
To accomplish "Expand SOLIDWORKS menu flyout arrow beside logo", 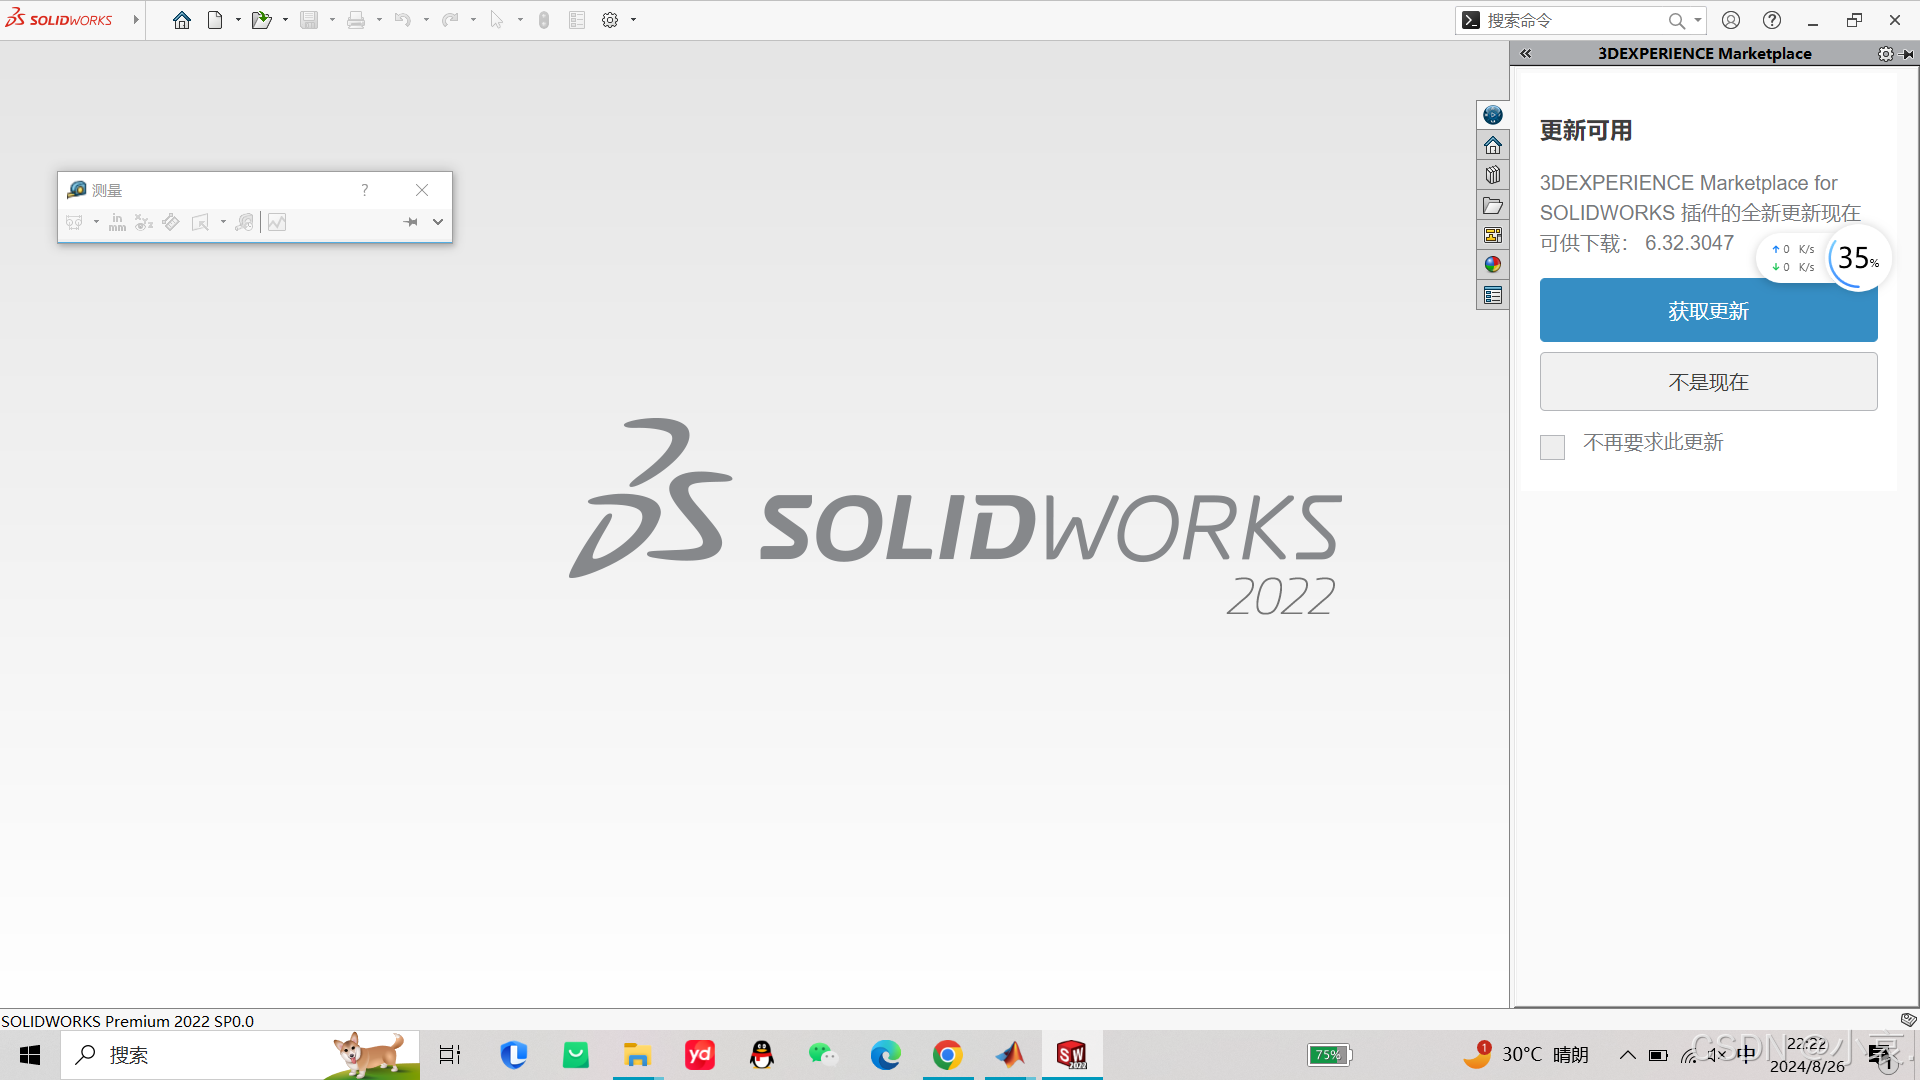I will pos(136,20).
